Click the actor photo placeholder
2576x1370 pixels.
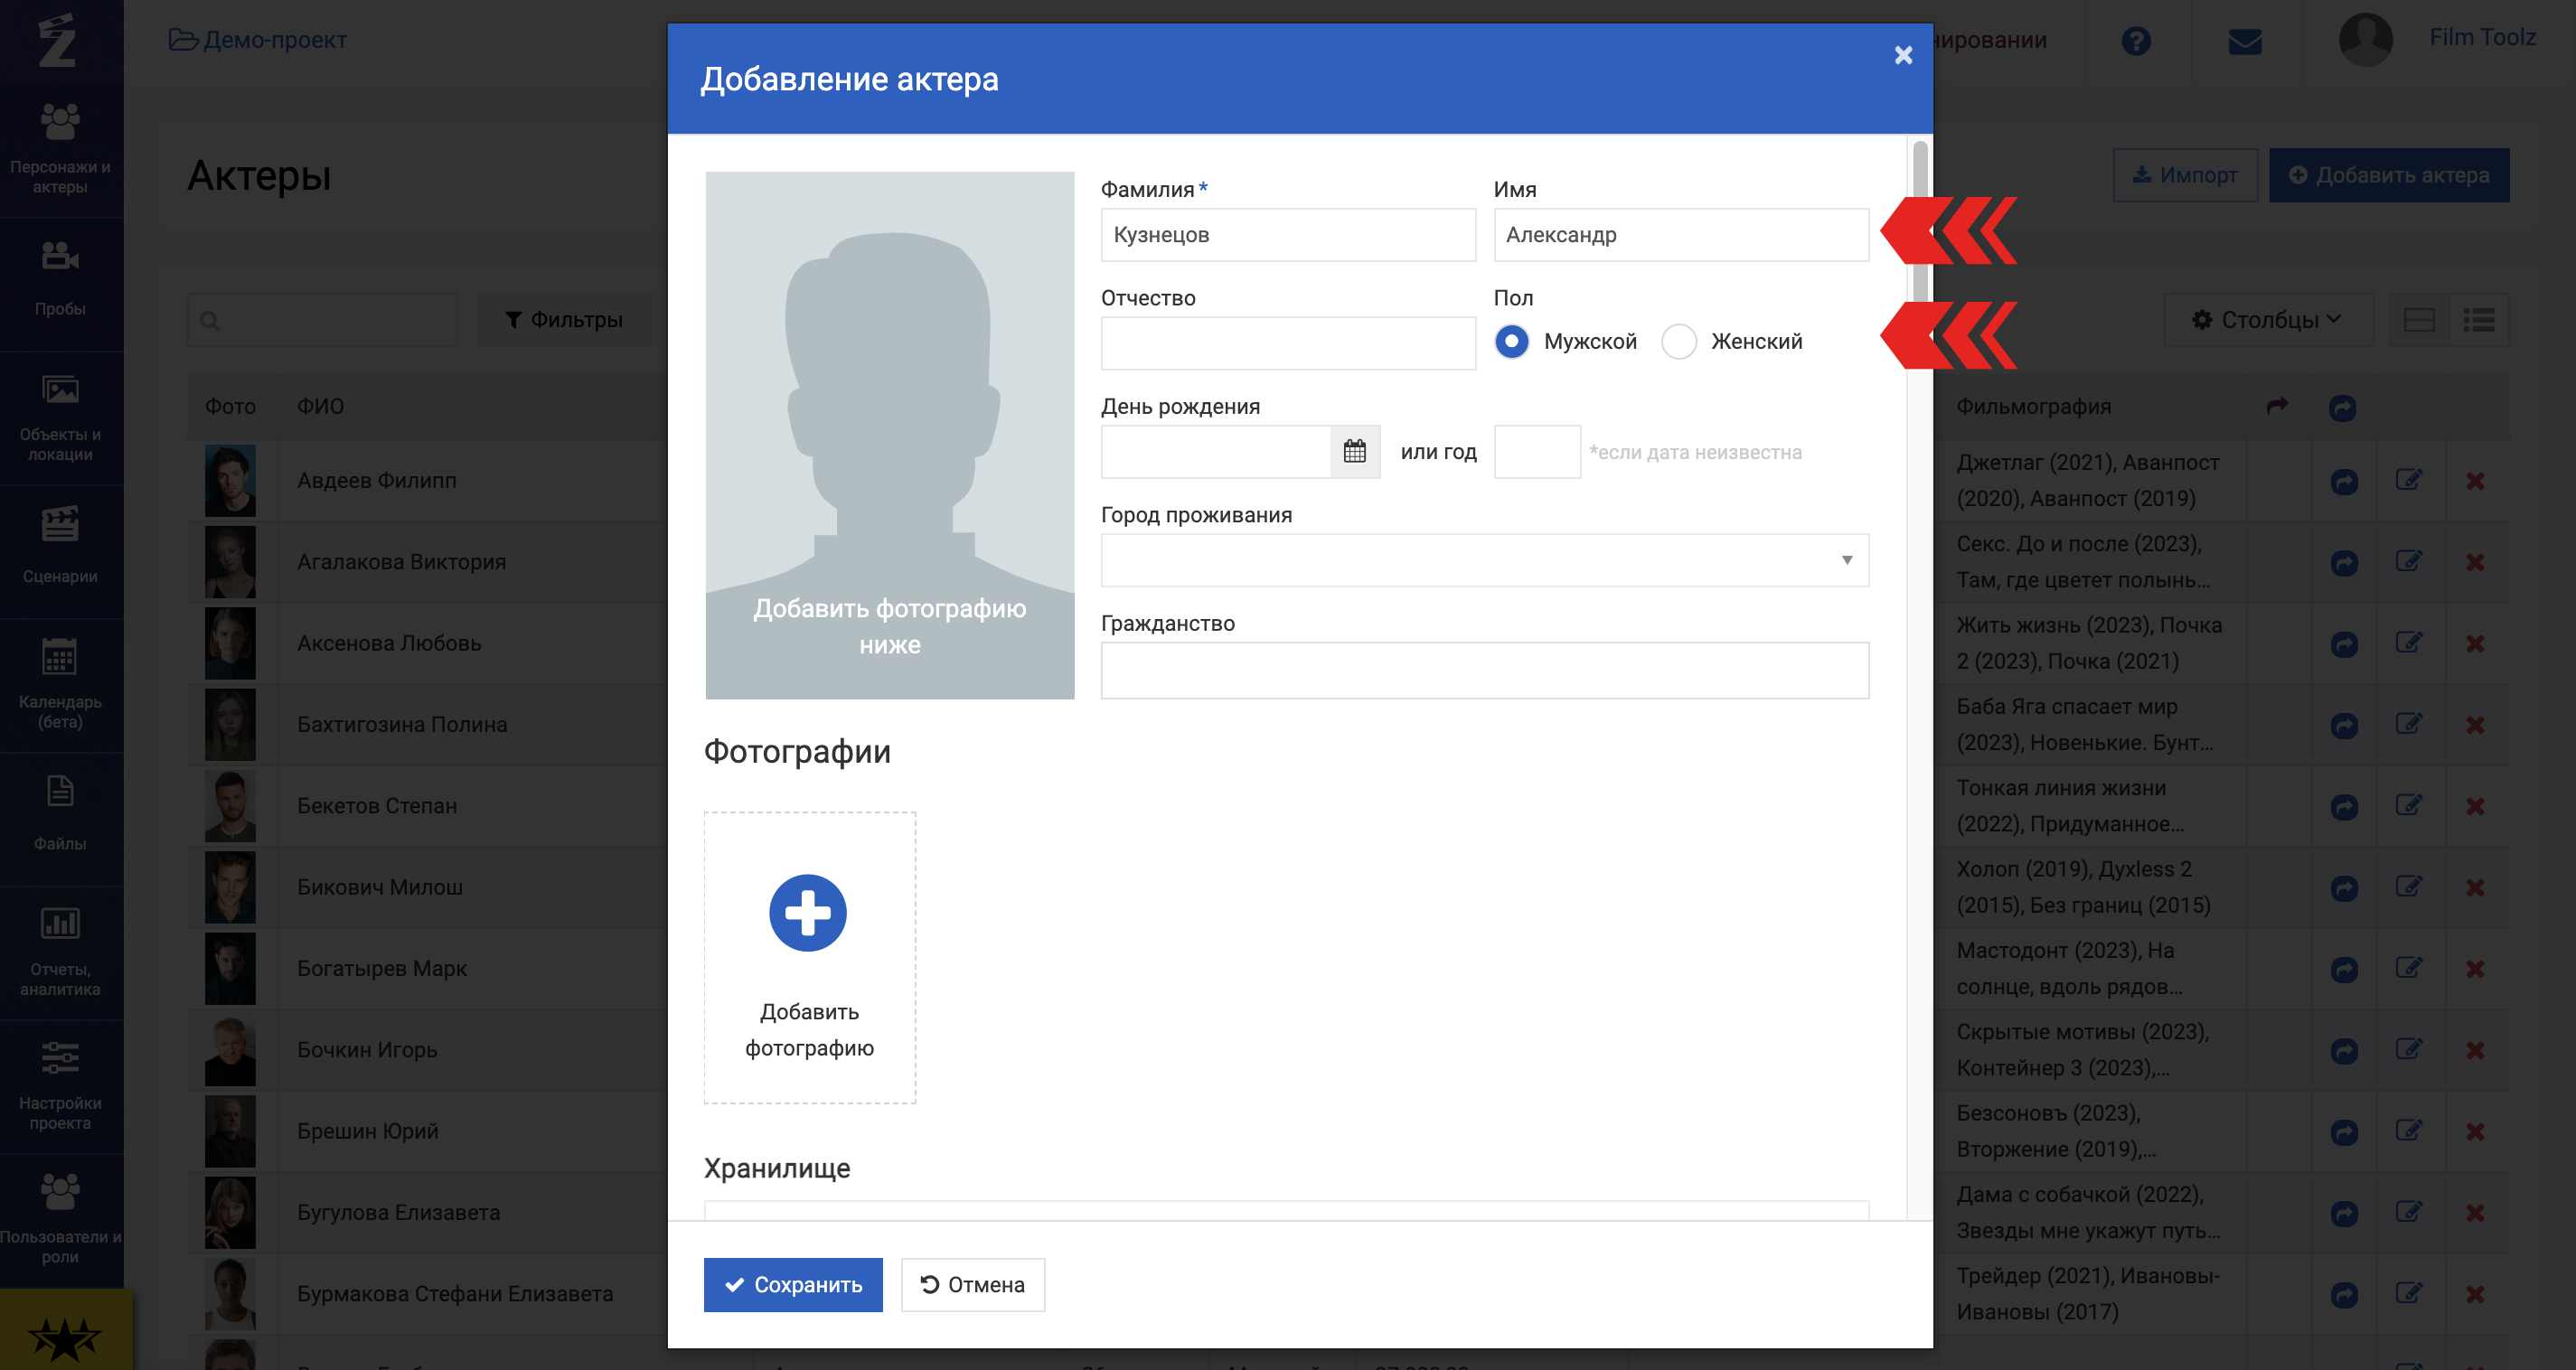889,434
